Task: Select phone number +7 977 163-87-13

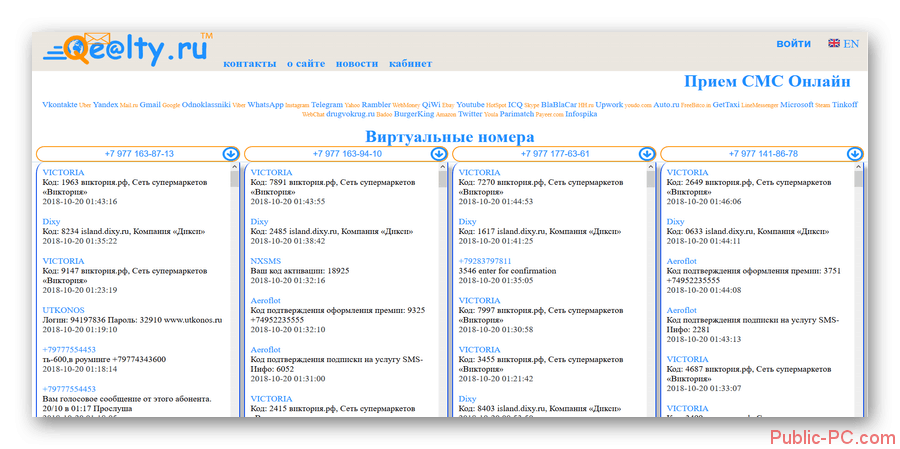Action: (138, 154)
